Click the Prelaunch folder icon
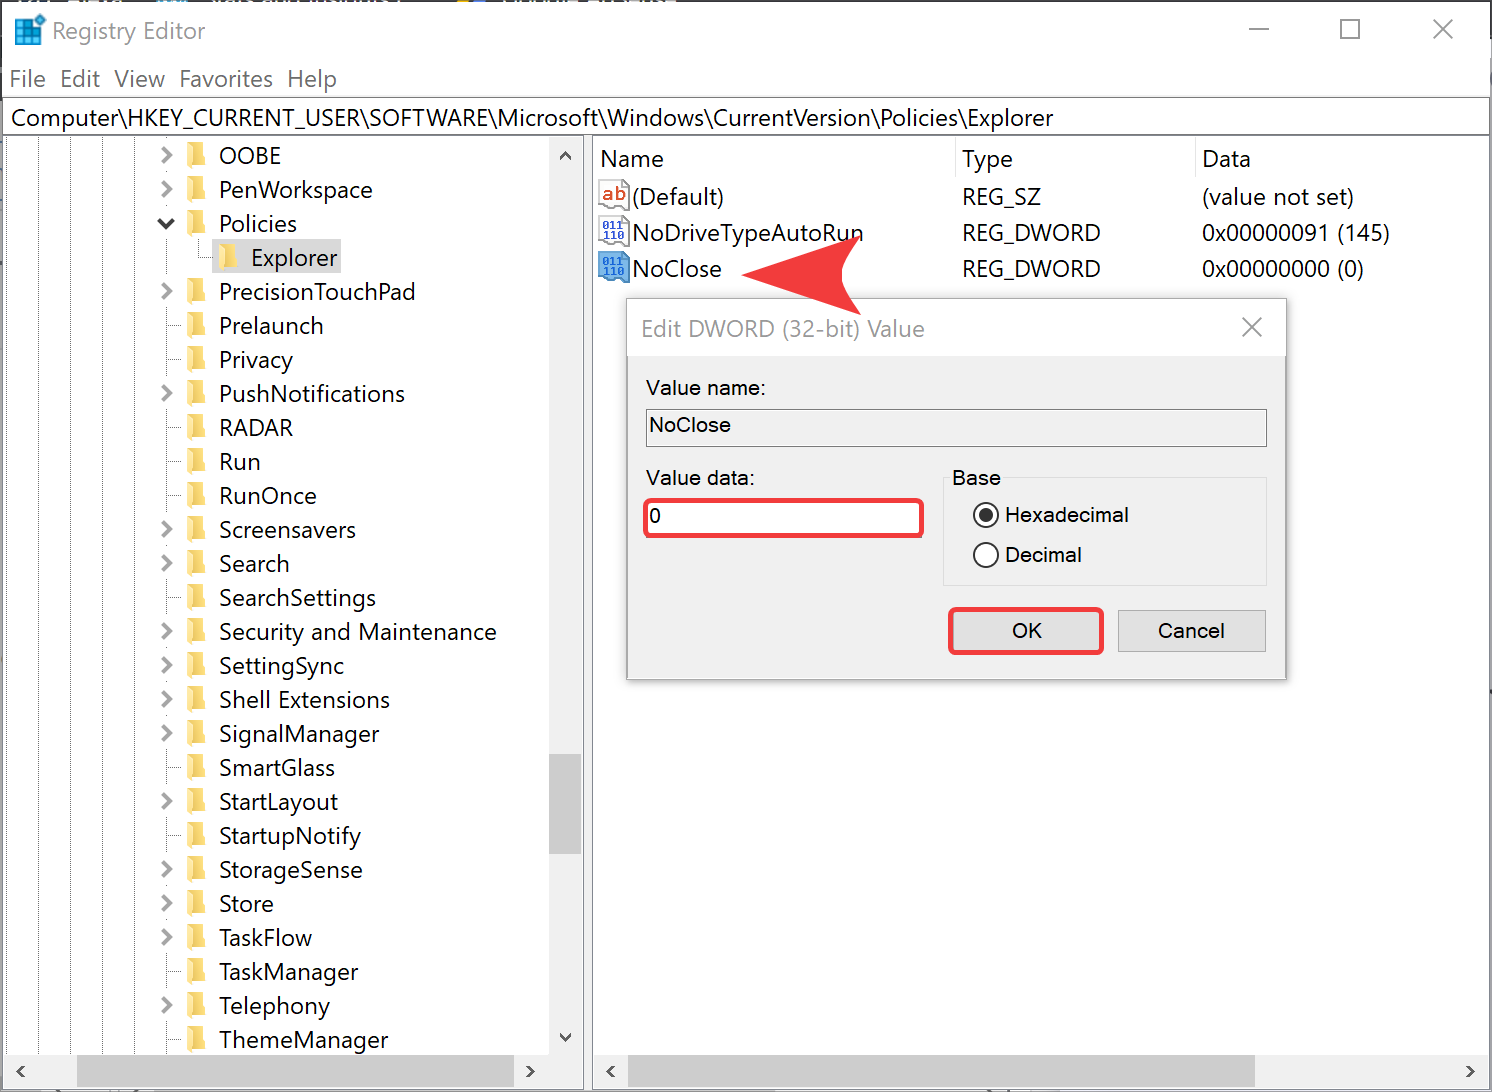This screenshot has height=1092, width=1492. (x=198, y=325)
